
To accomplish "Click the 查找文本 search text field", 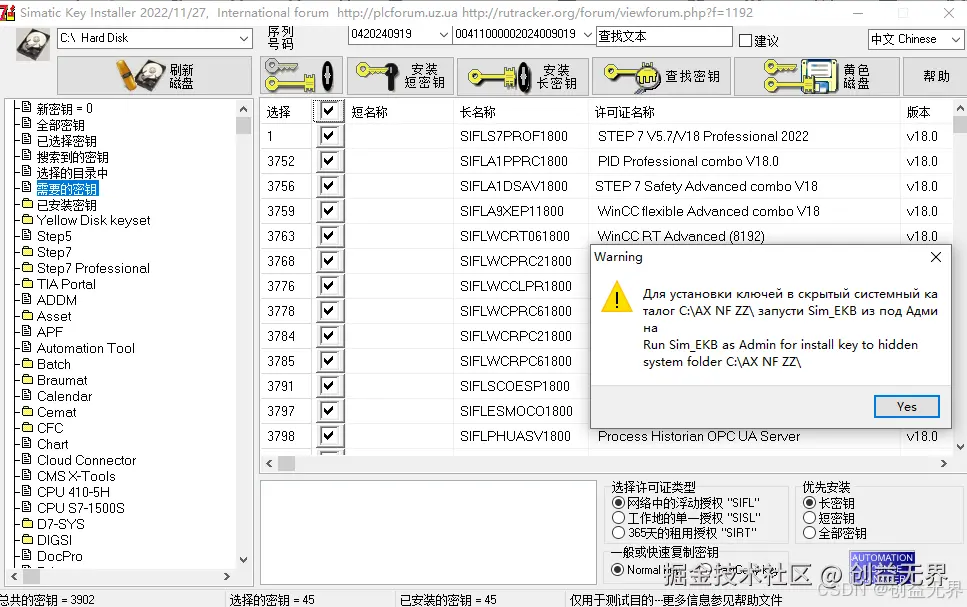I will click(664, 36).
